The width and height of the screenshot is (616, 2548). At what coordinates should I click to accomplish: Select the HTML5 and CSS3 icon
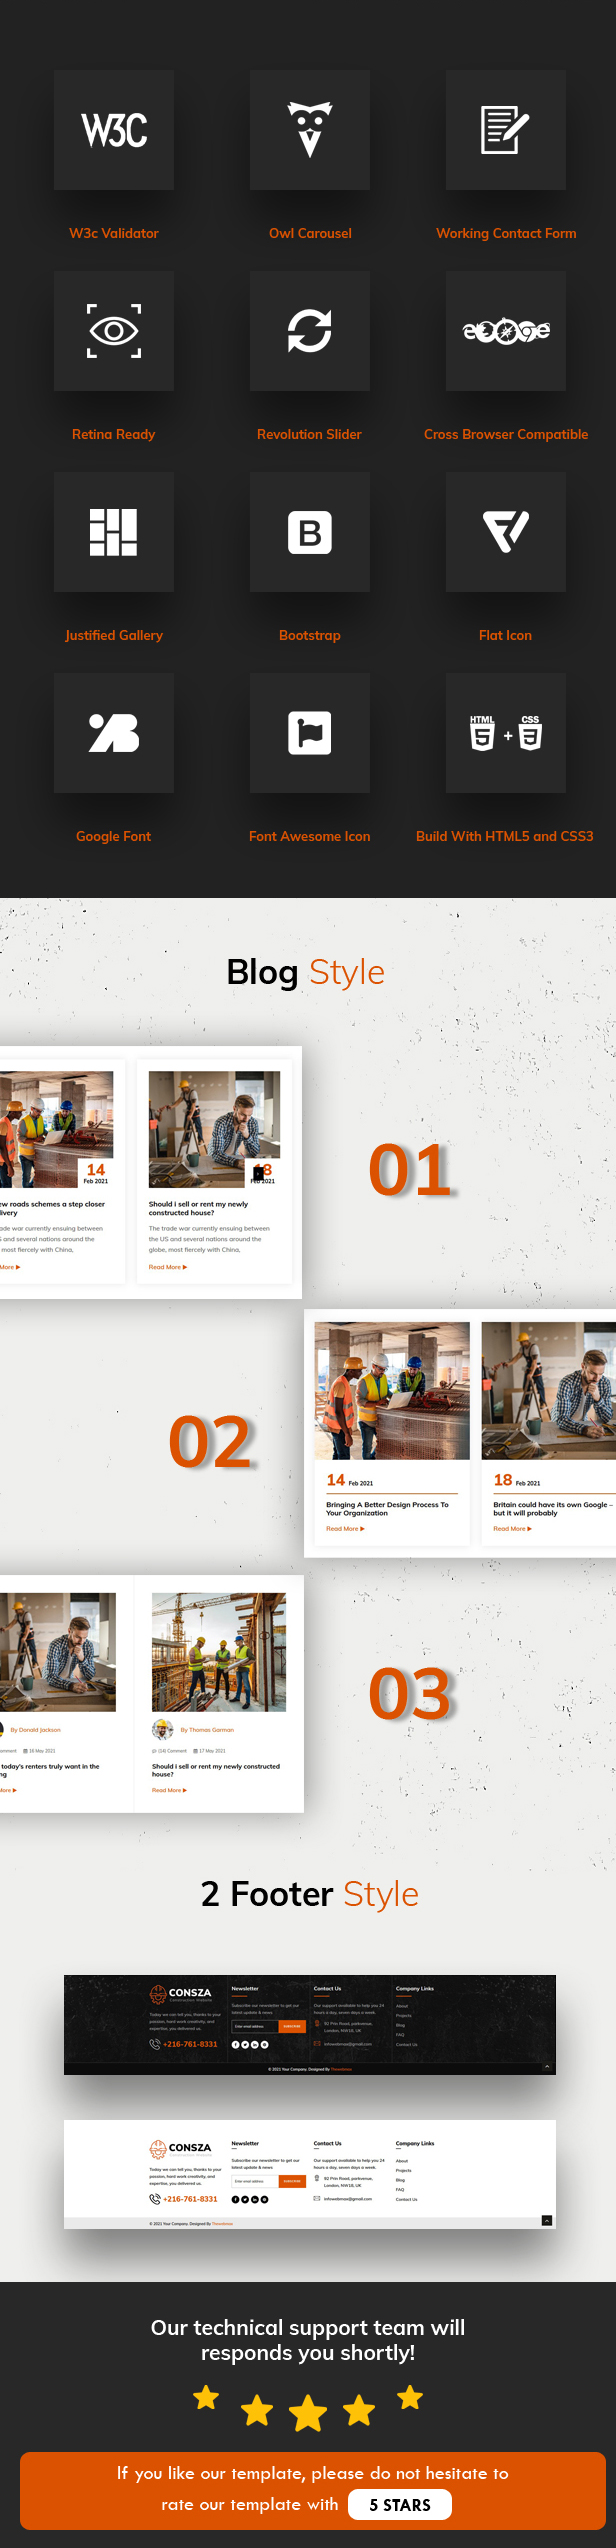pos(505,733)
